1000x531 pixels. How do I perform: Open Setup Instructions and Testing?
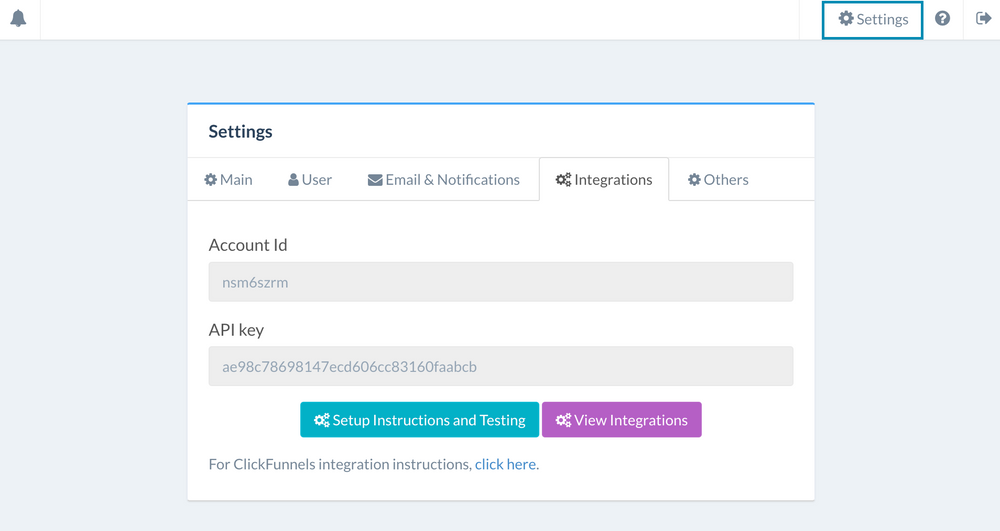[420, 419]
